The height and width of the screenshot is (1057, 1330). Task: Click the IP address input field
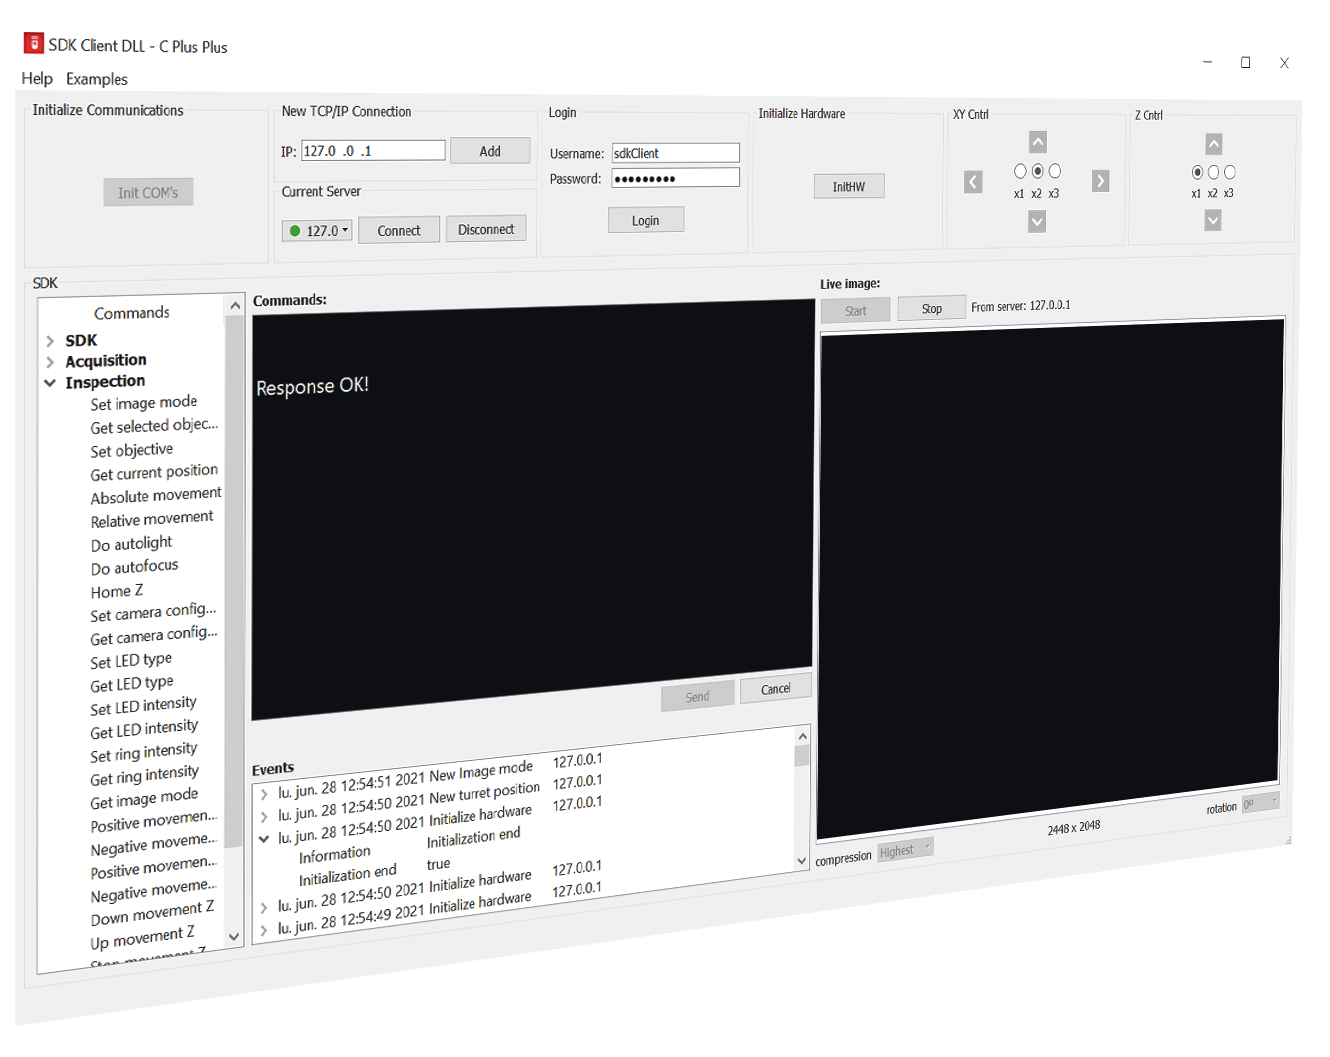pos(373,150)
